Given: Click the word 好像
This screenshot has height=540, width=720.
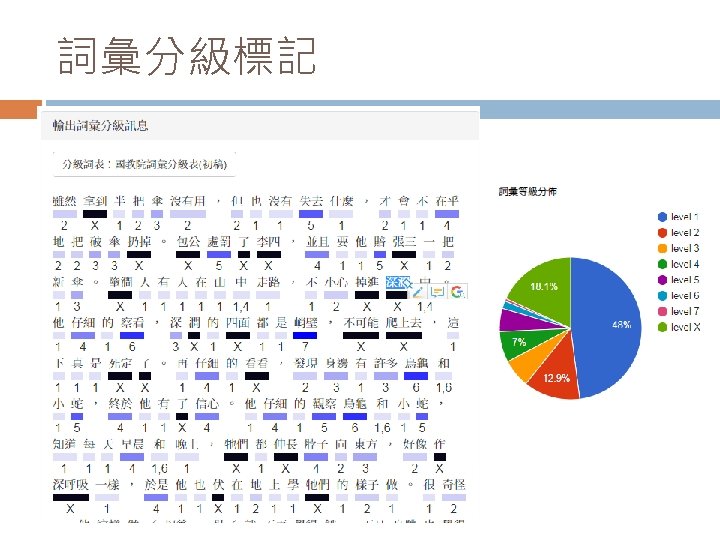Looking at the screenshot, I should (x=415, y=444).
